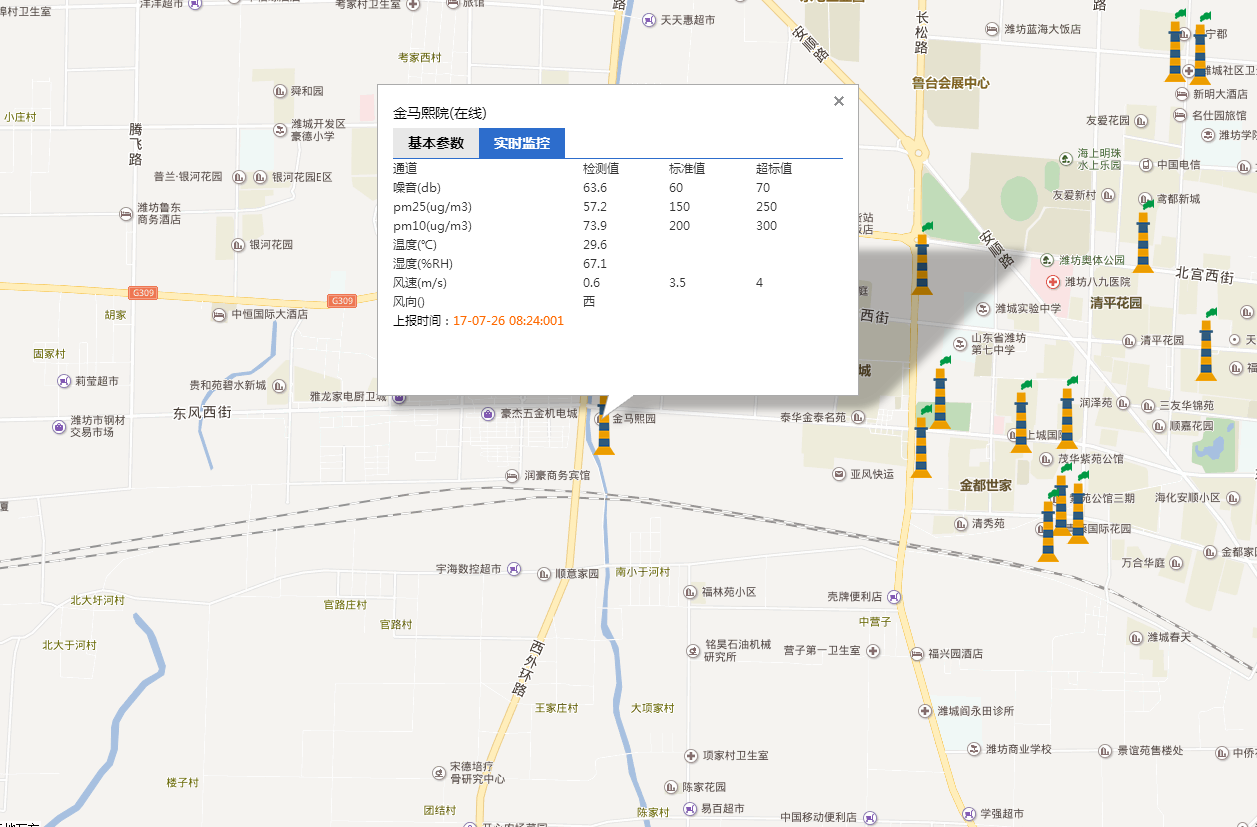Click the tower marker left of 新明大酒店
This screenshot has height=827, width=1257.
tap(1175, 52)
